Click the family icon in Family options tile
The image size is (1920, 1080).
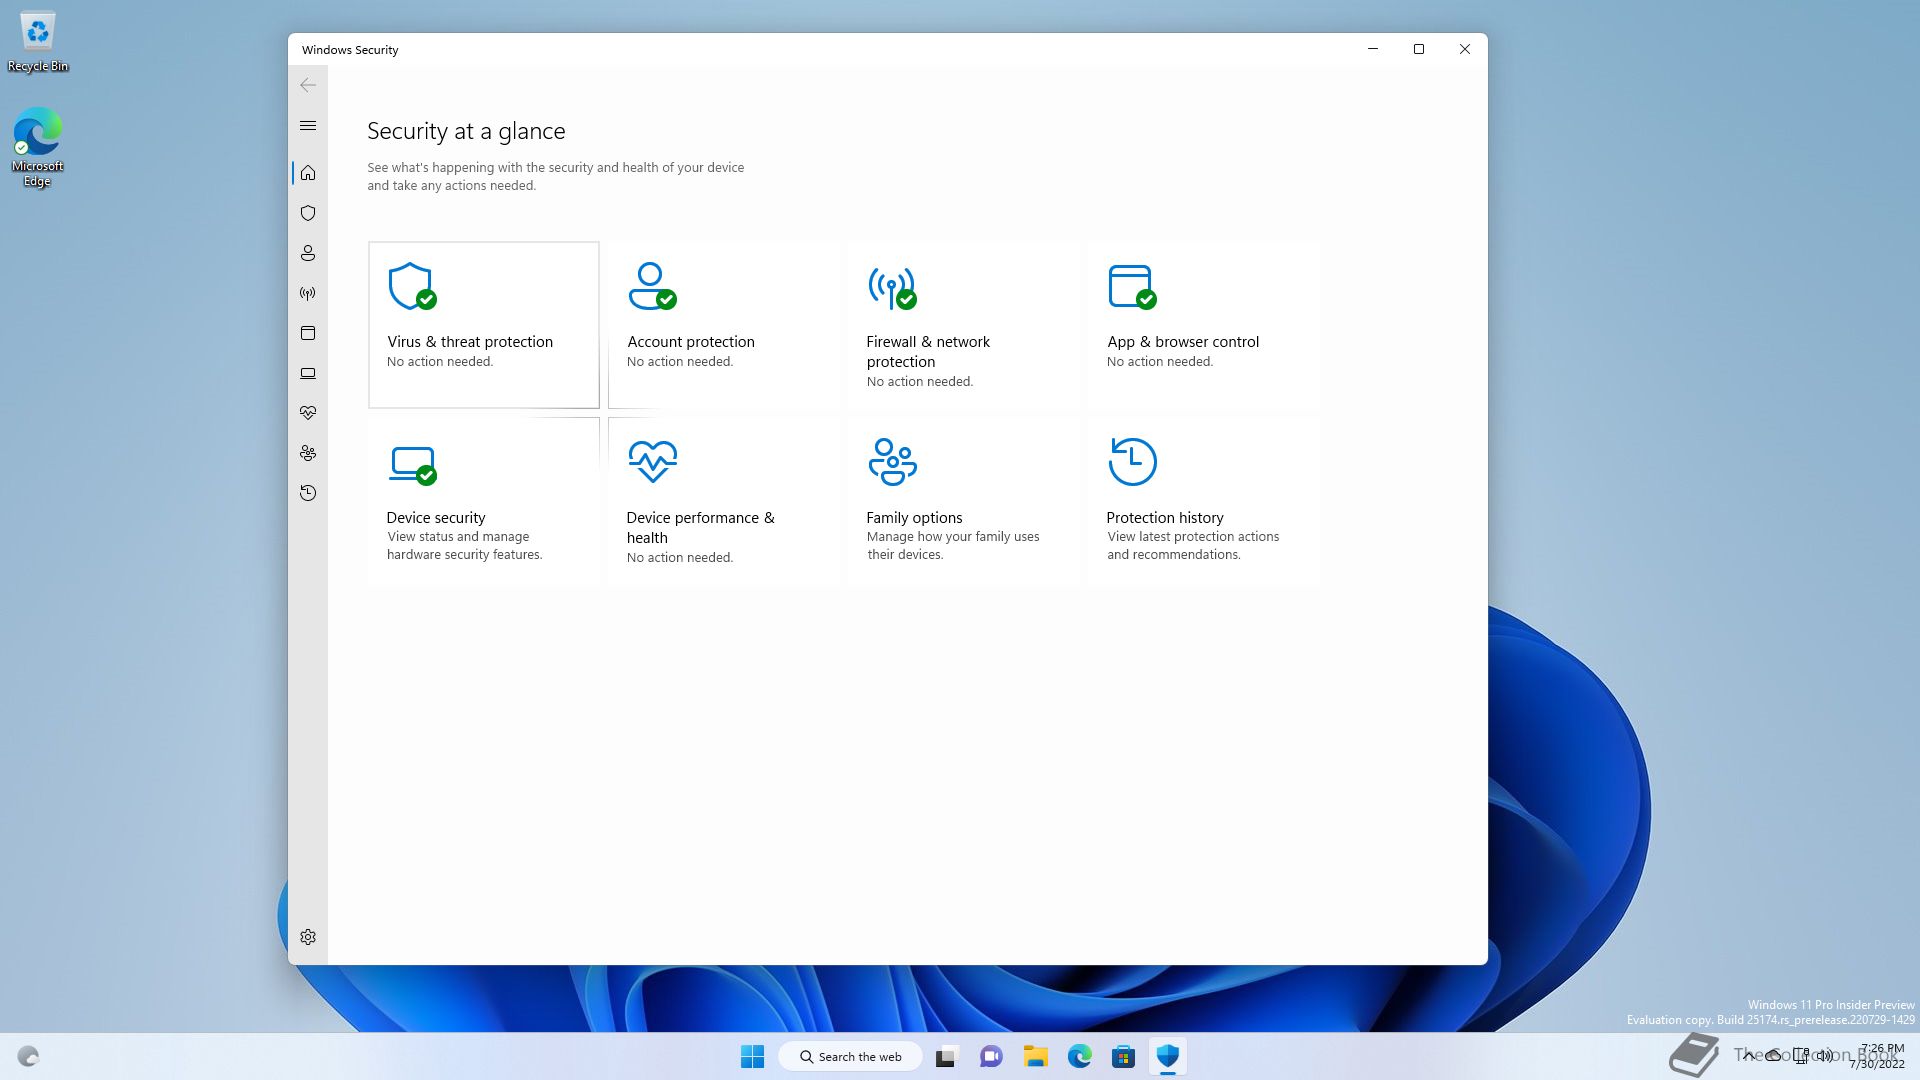[x=892, y=461]
